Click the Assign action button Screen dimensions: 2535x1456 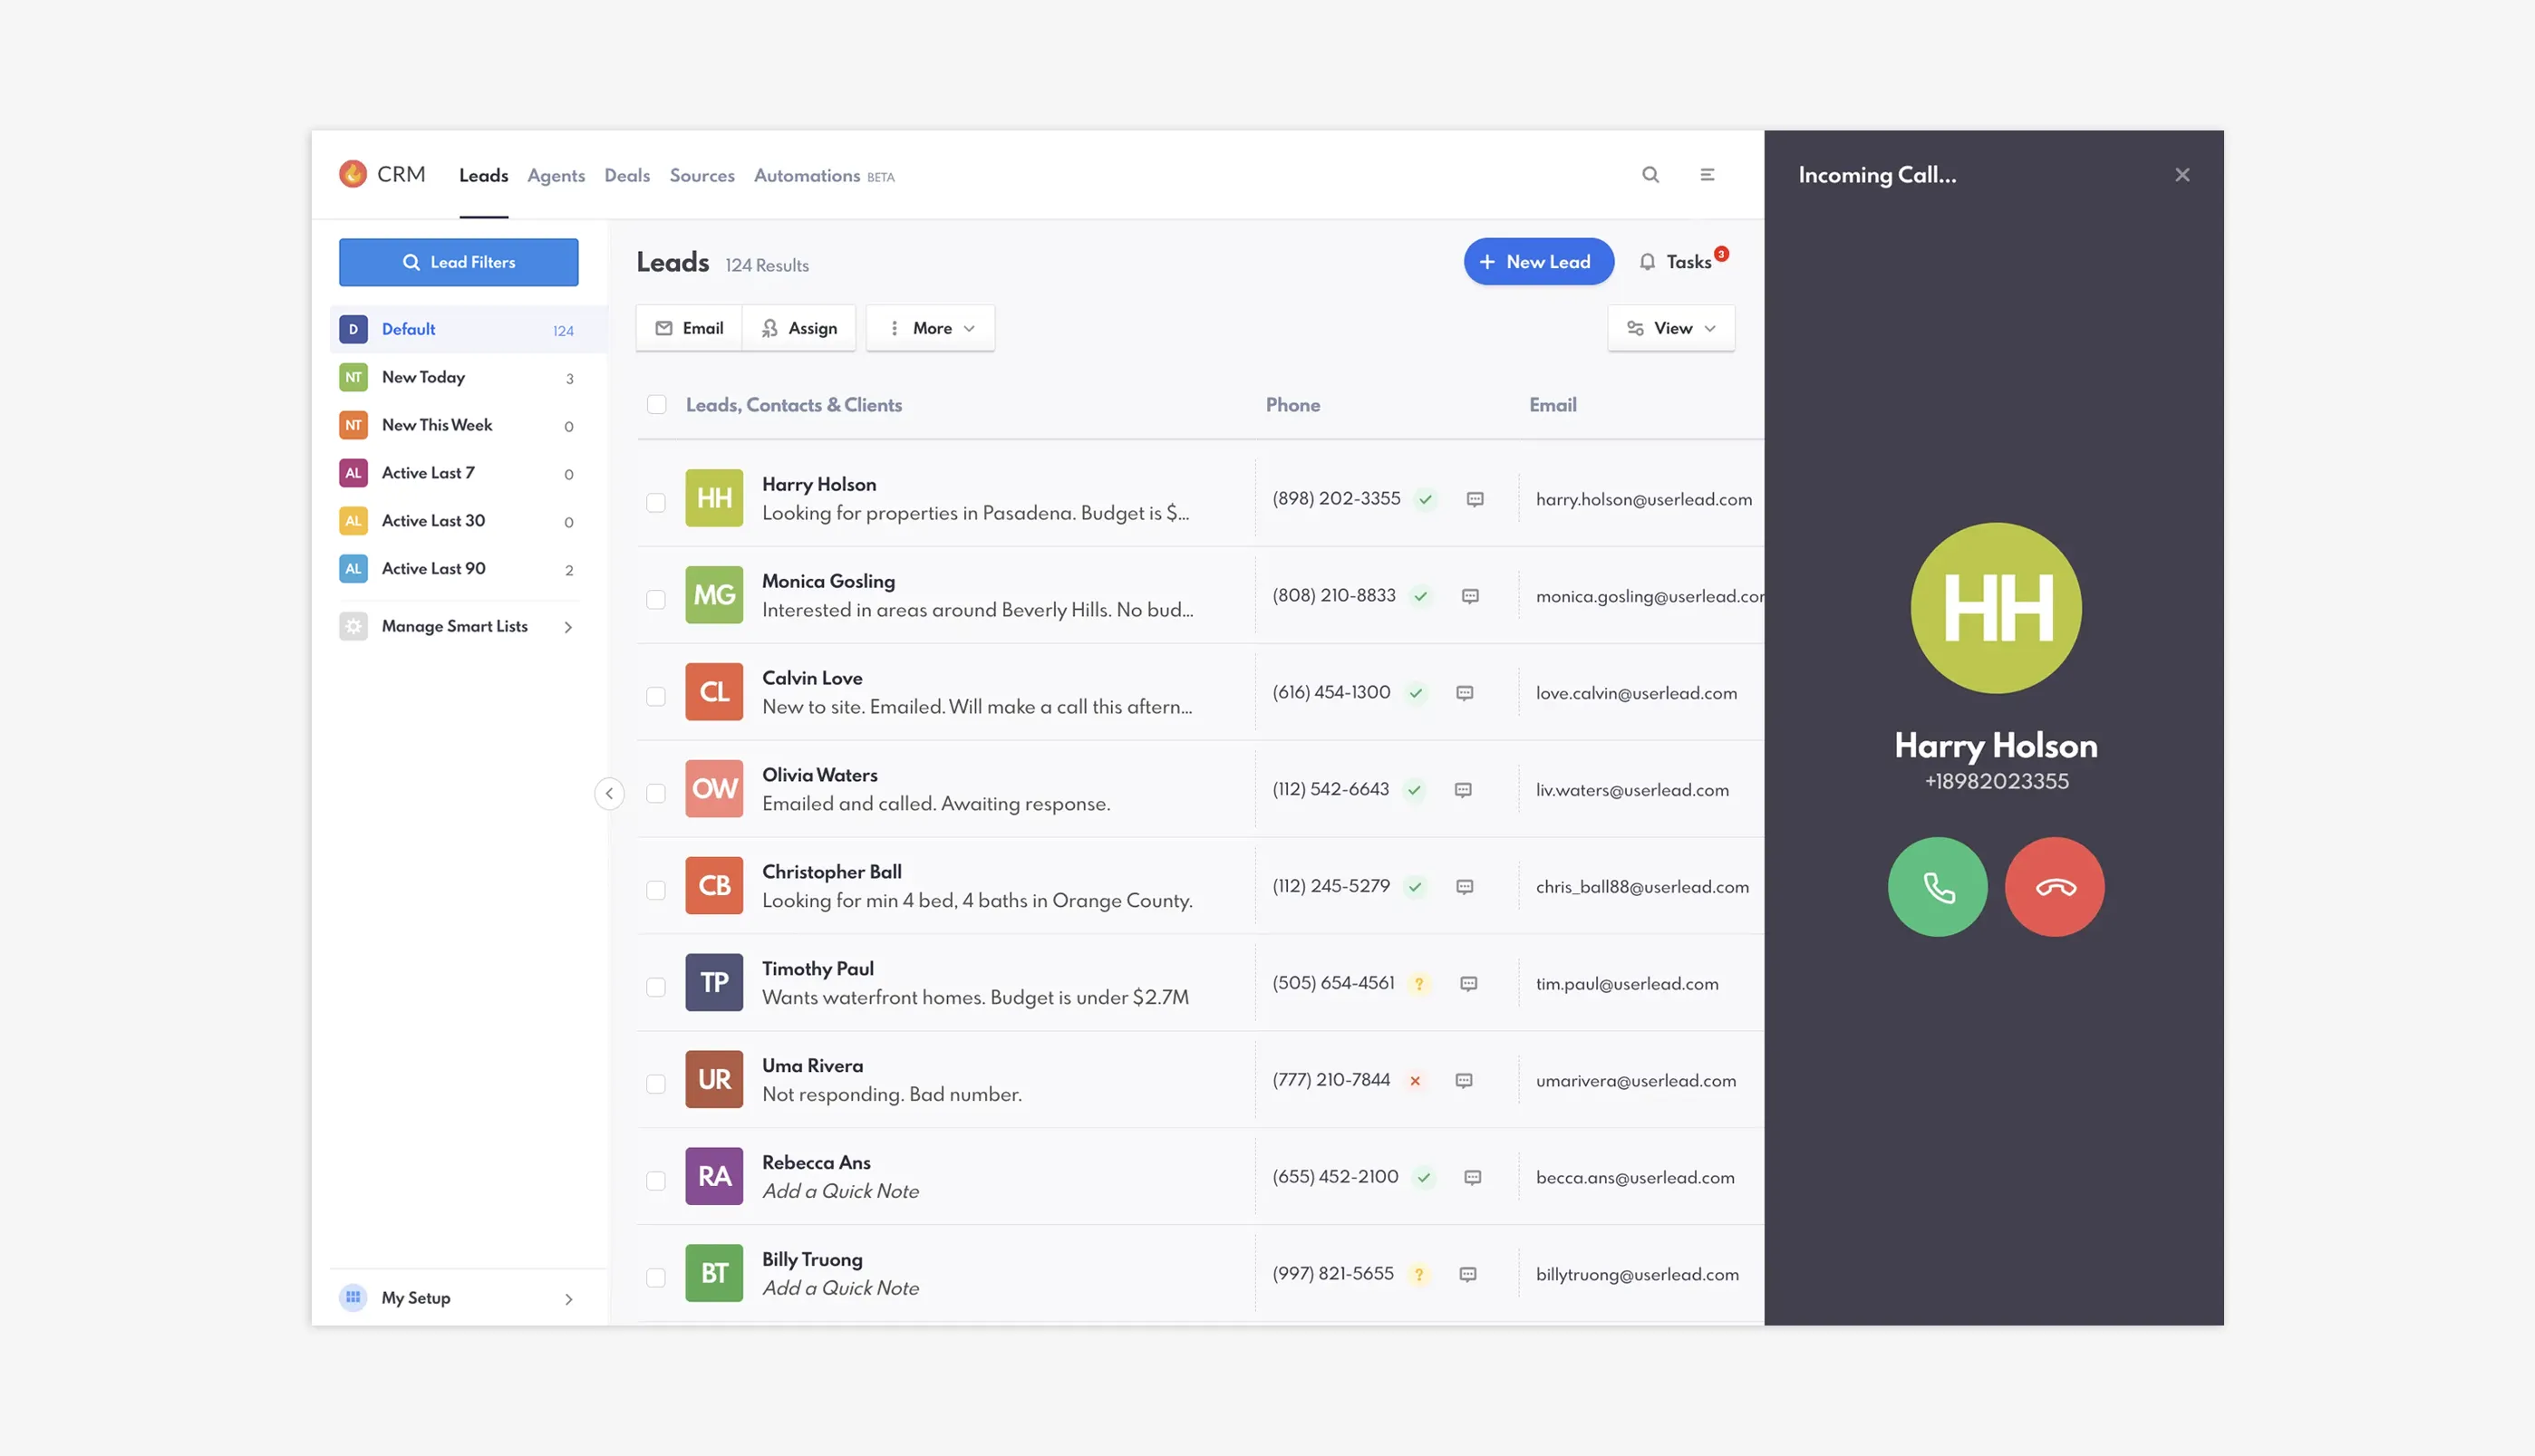coord(799,328)
